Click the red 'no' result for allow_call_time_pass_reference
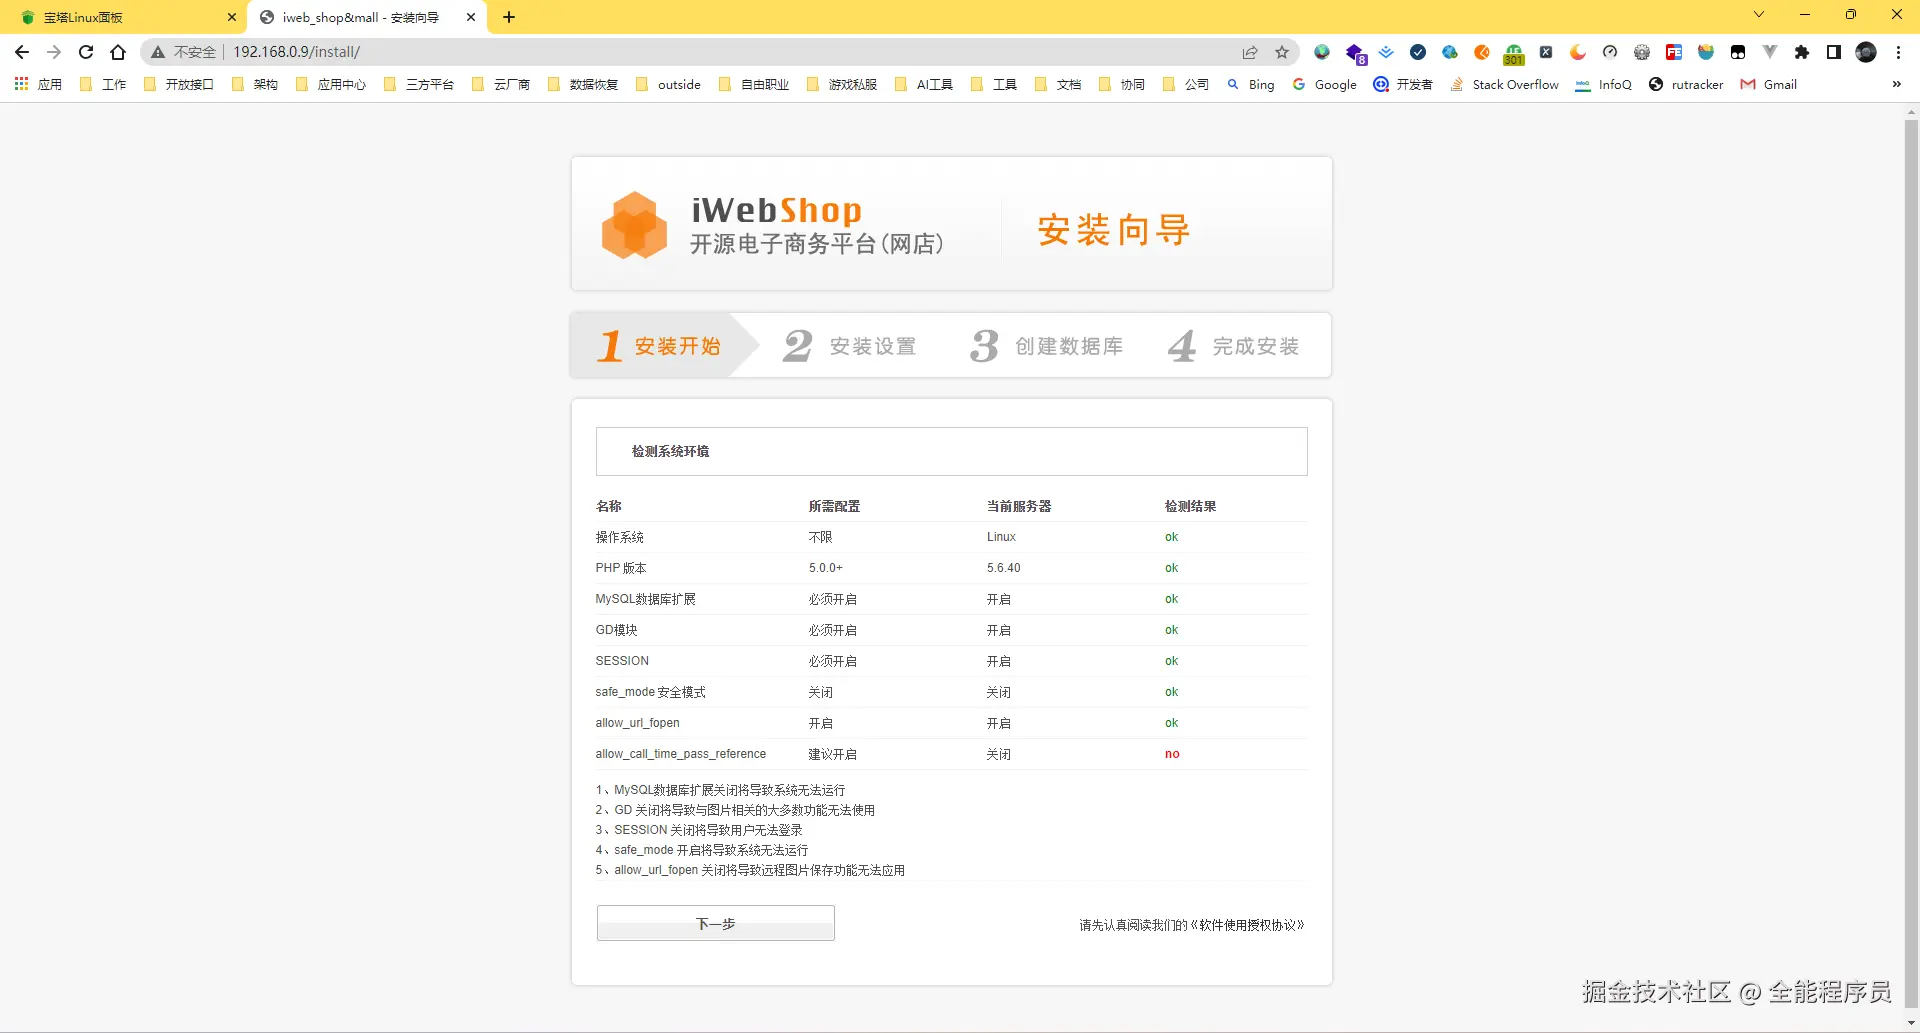 point(1172,754)
